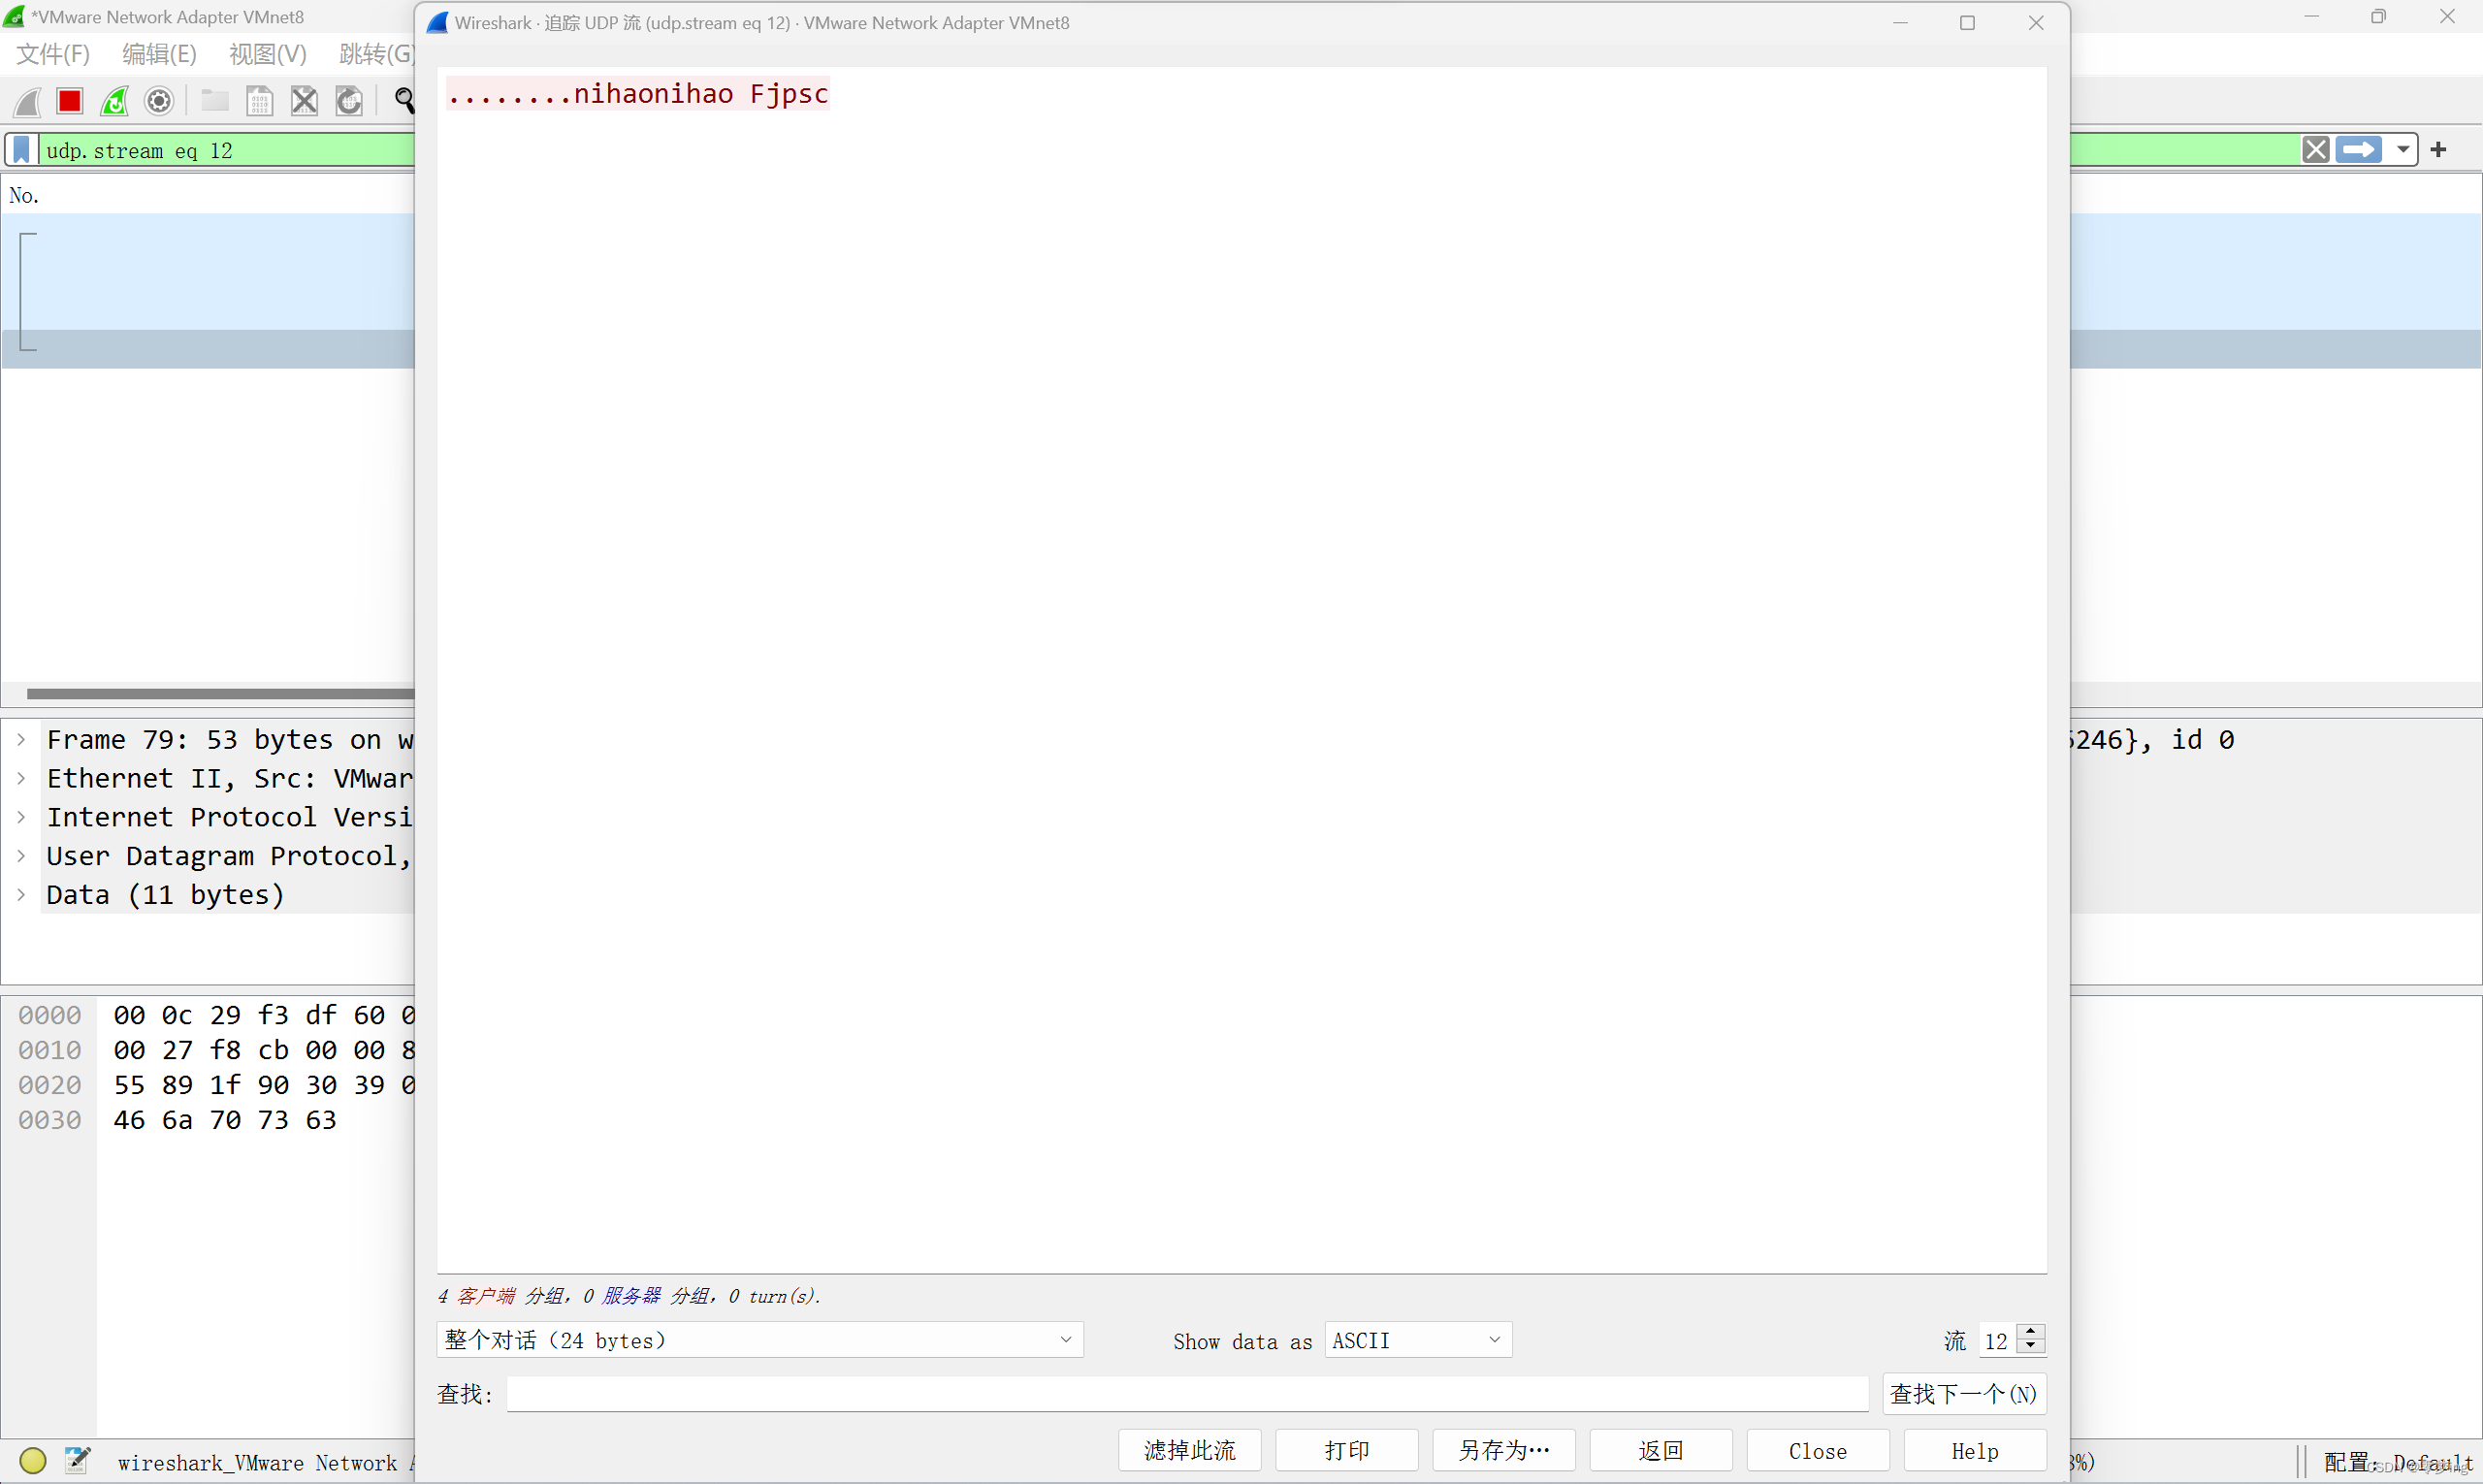Click the close capture file X icon

click(x=304, y=101)
